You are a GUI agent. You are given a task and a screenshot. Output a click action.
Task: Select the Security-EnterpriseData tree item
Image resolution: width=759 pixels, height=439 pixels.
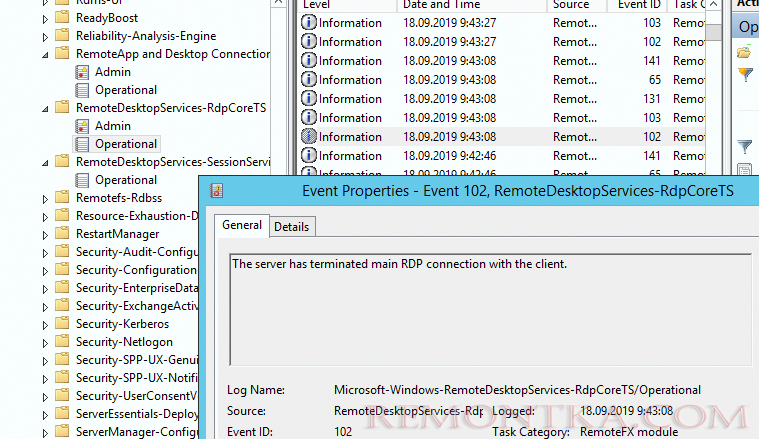pos(137,288)
